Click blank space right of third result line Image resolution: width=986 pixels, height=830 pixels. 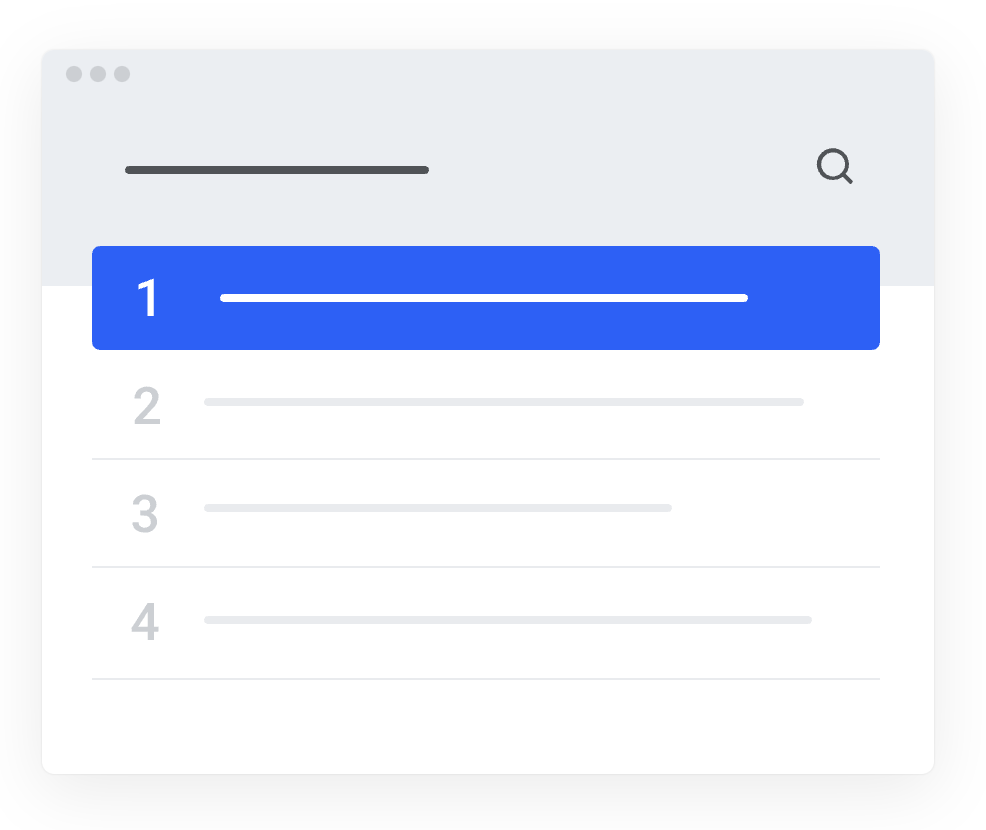coord(775,508)
